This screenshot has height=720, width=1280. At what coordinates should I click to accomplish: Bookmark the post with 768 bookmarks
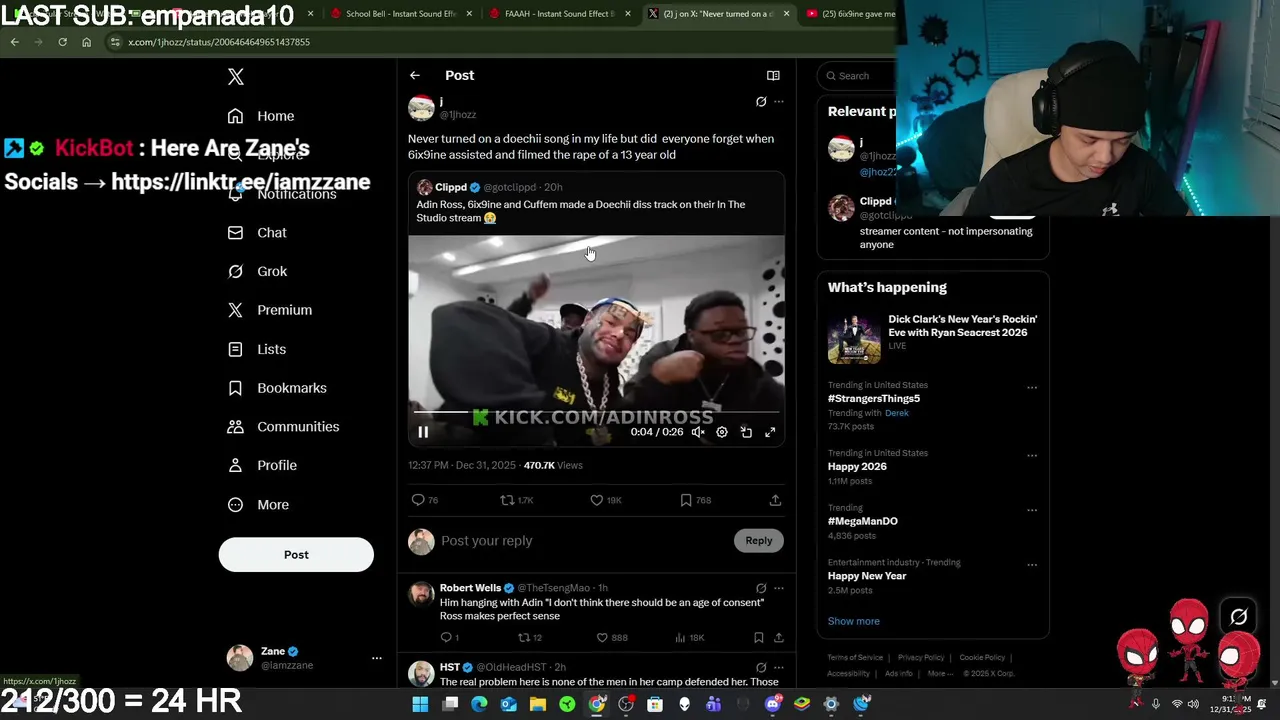(x=686, y=500)
